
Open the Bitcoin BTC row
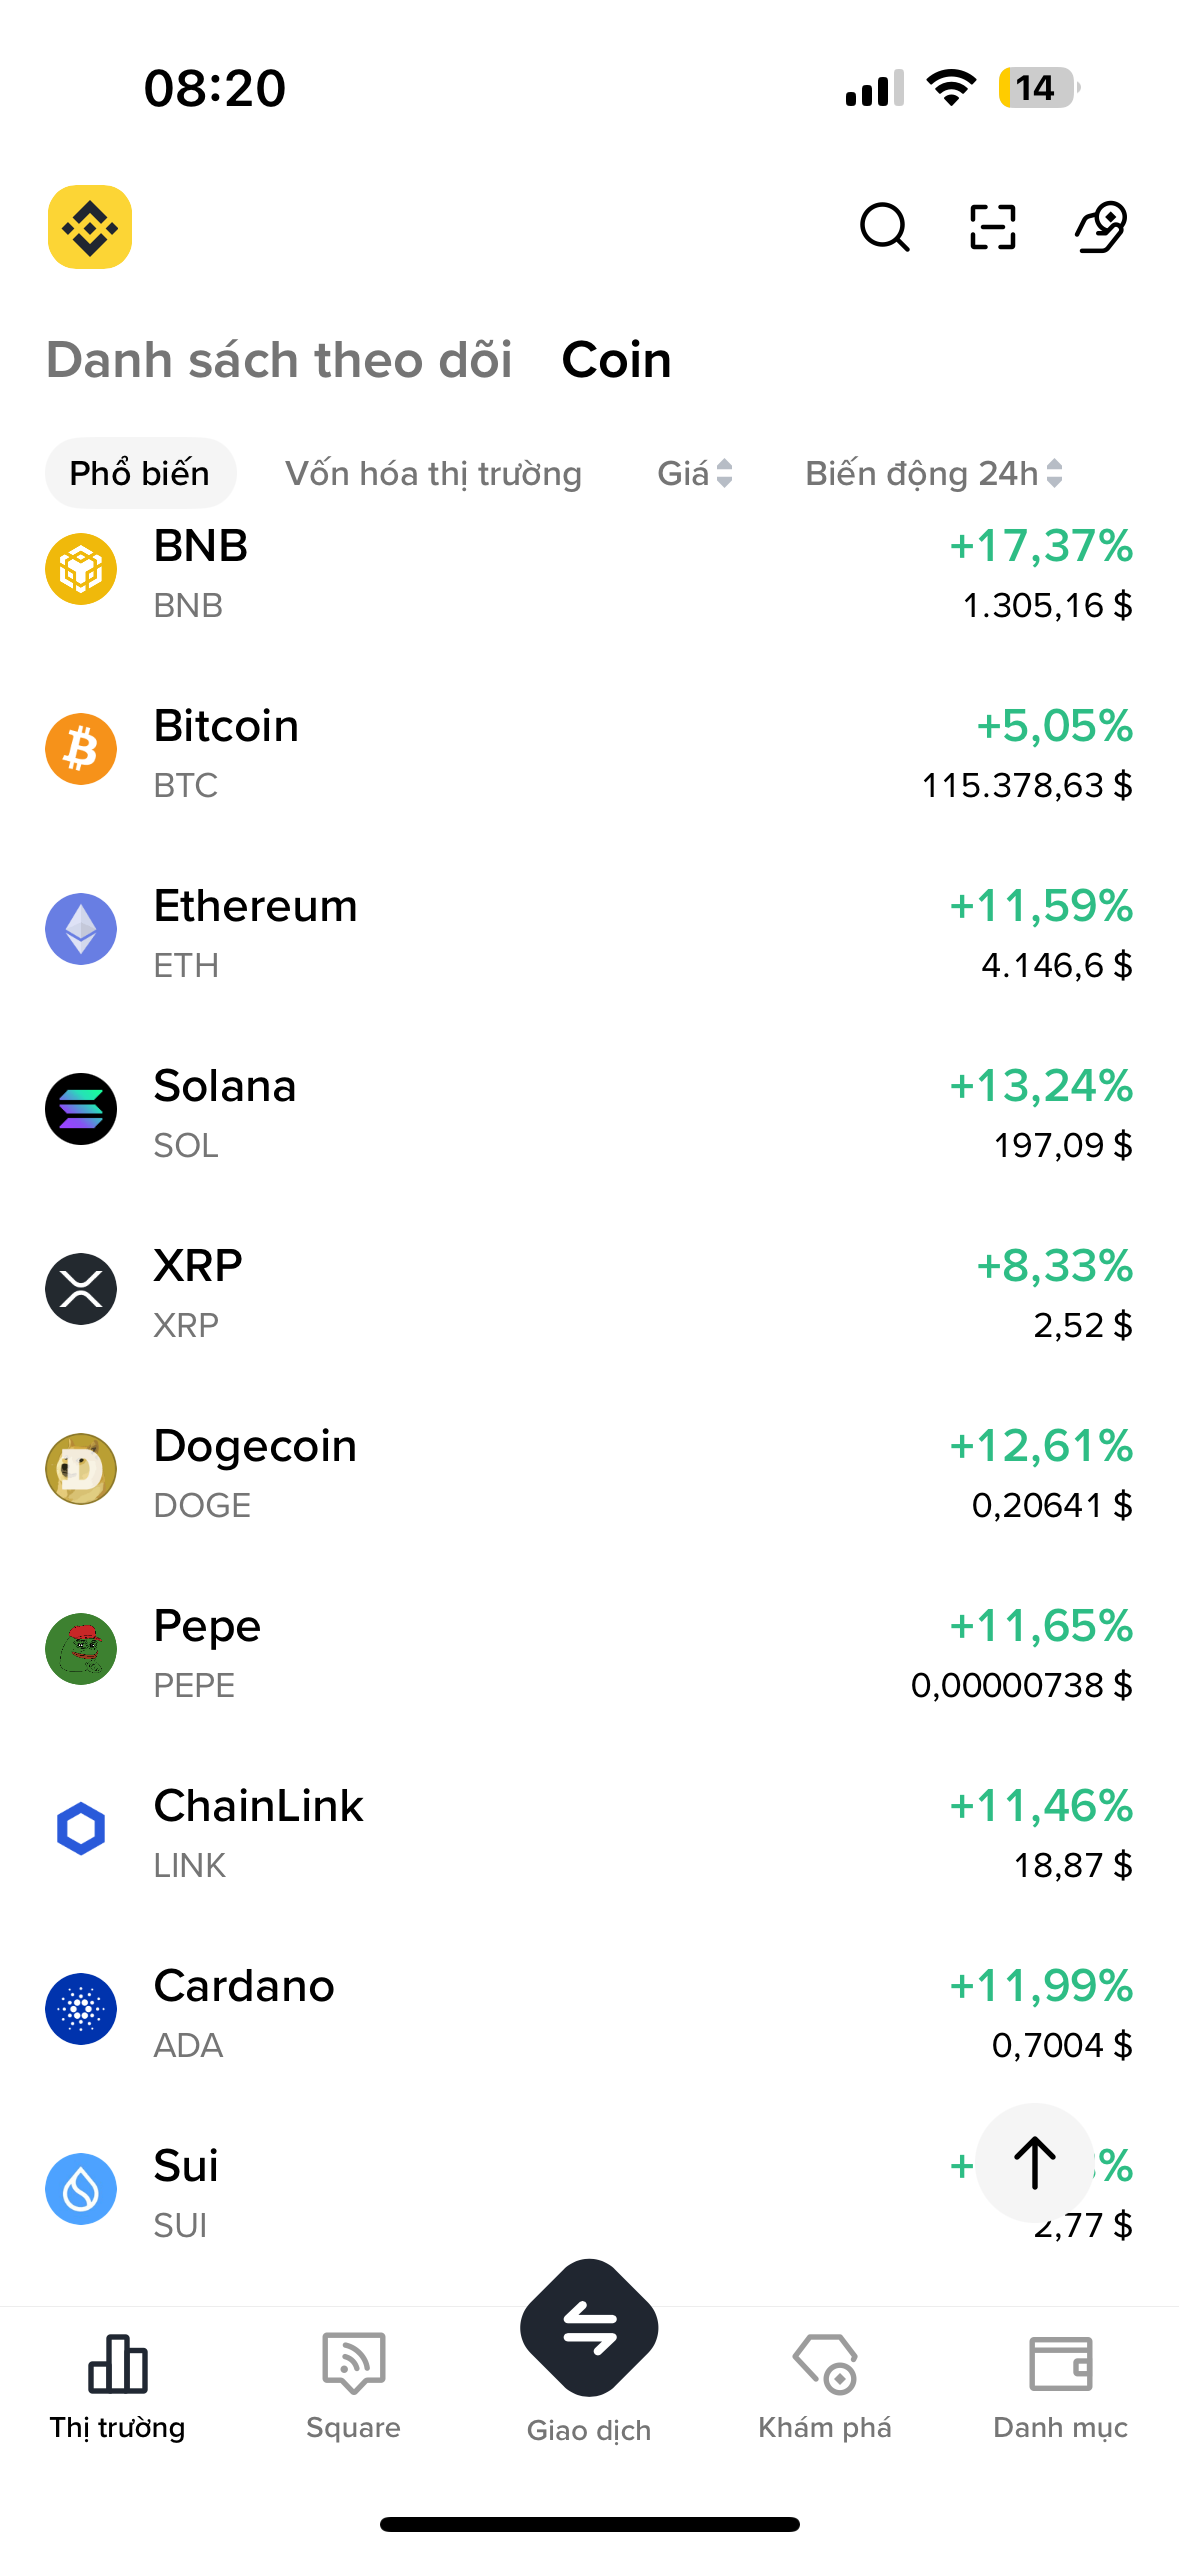pos(589,752)
